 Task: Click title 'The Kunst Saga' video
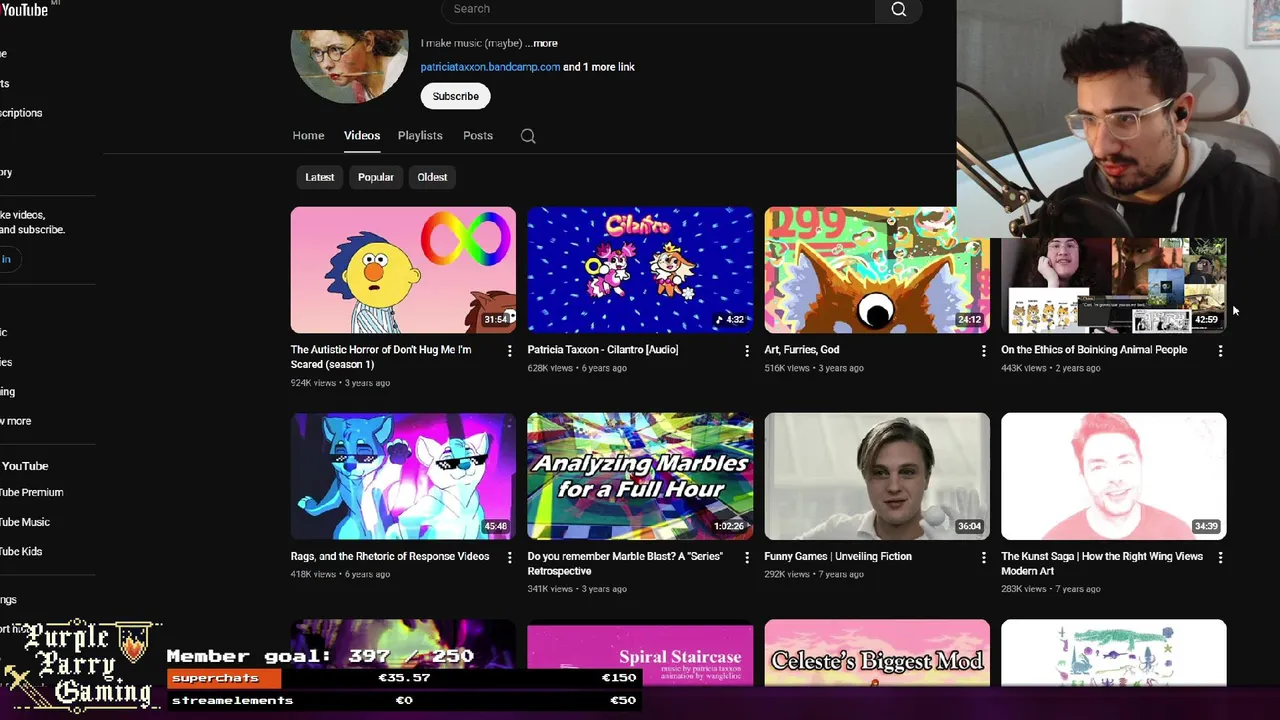(x=1102, y=563)
